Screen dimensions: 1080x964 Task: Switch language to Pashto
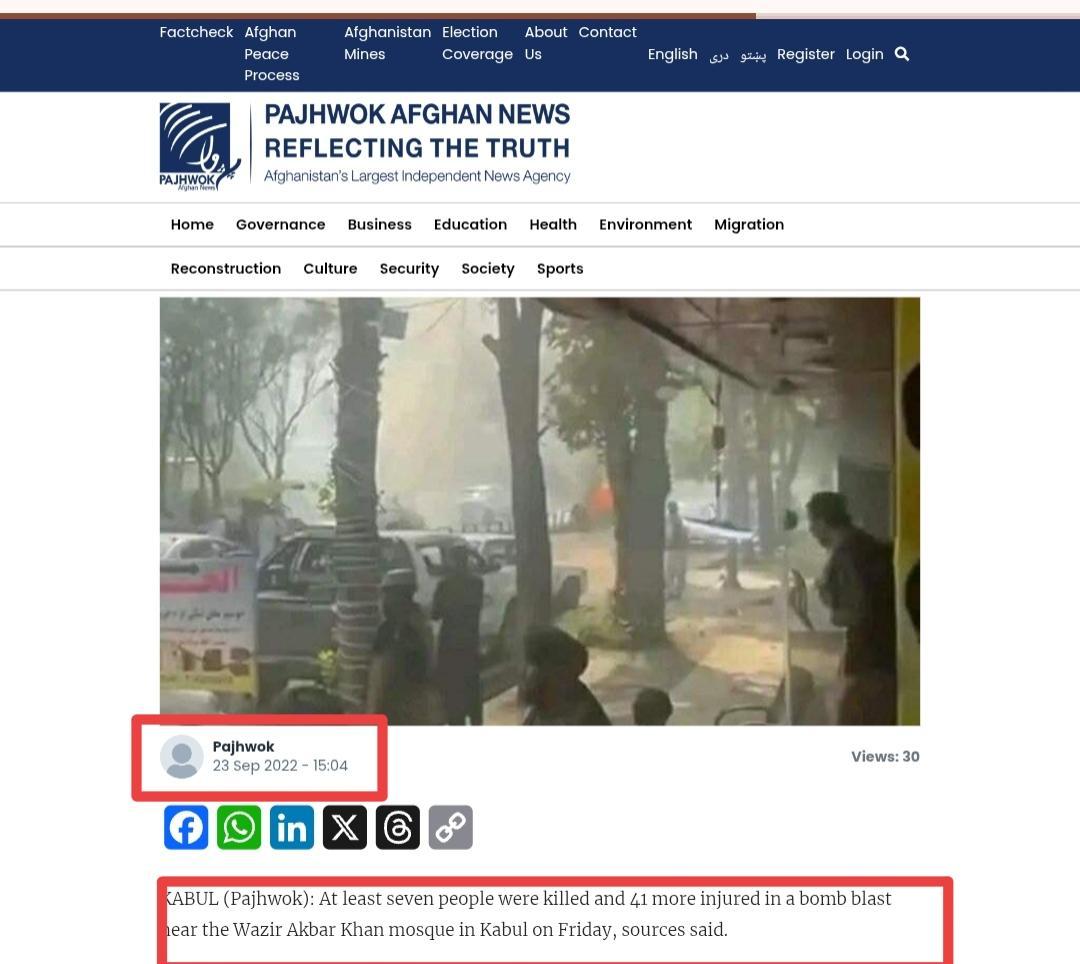(753, 54)
